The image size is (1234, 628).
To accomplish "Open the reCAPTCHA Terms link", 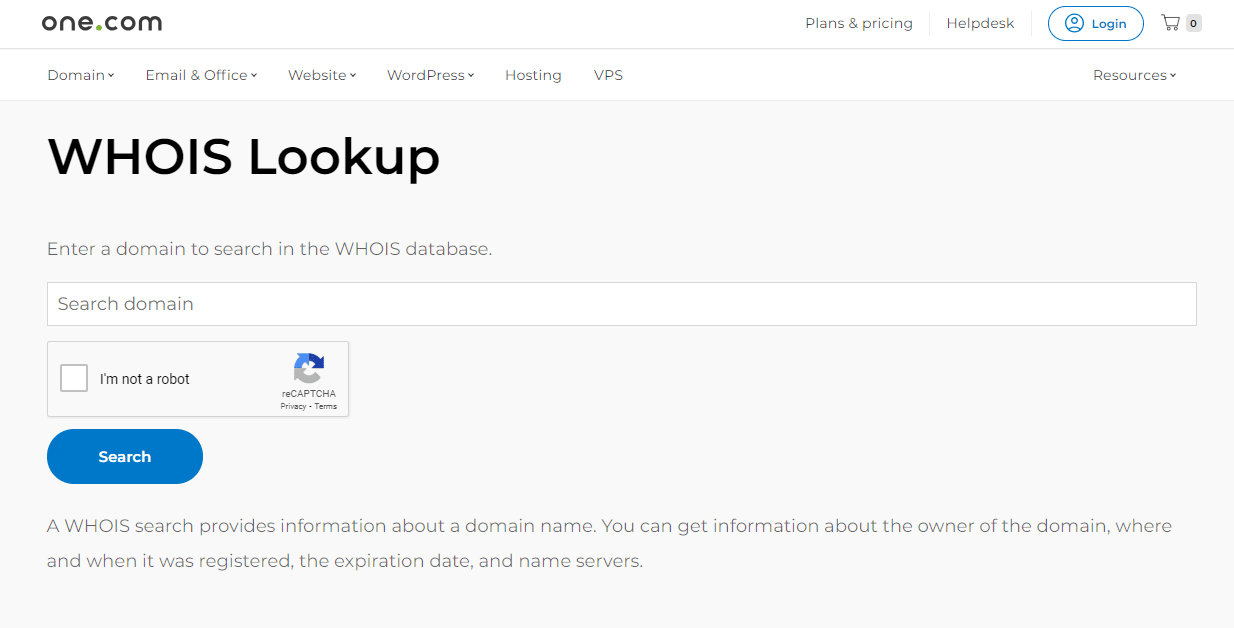I will [x=324, y=406].
